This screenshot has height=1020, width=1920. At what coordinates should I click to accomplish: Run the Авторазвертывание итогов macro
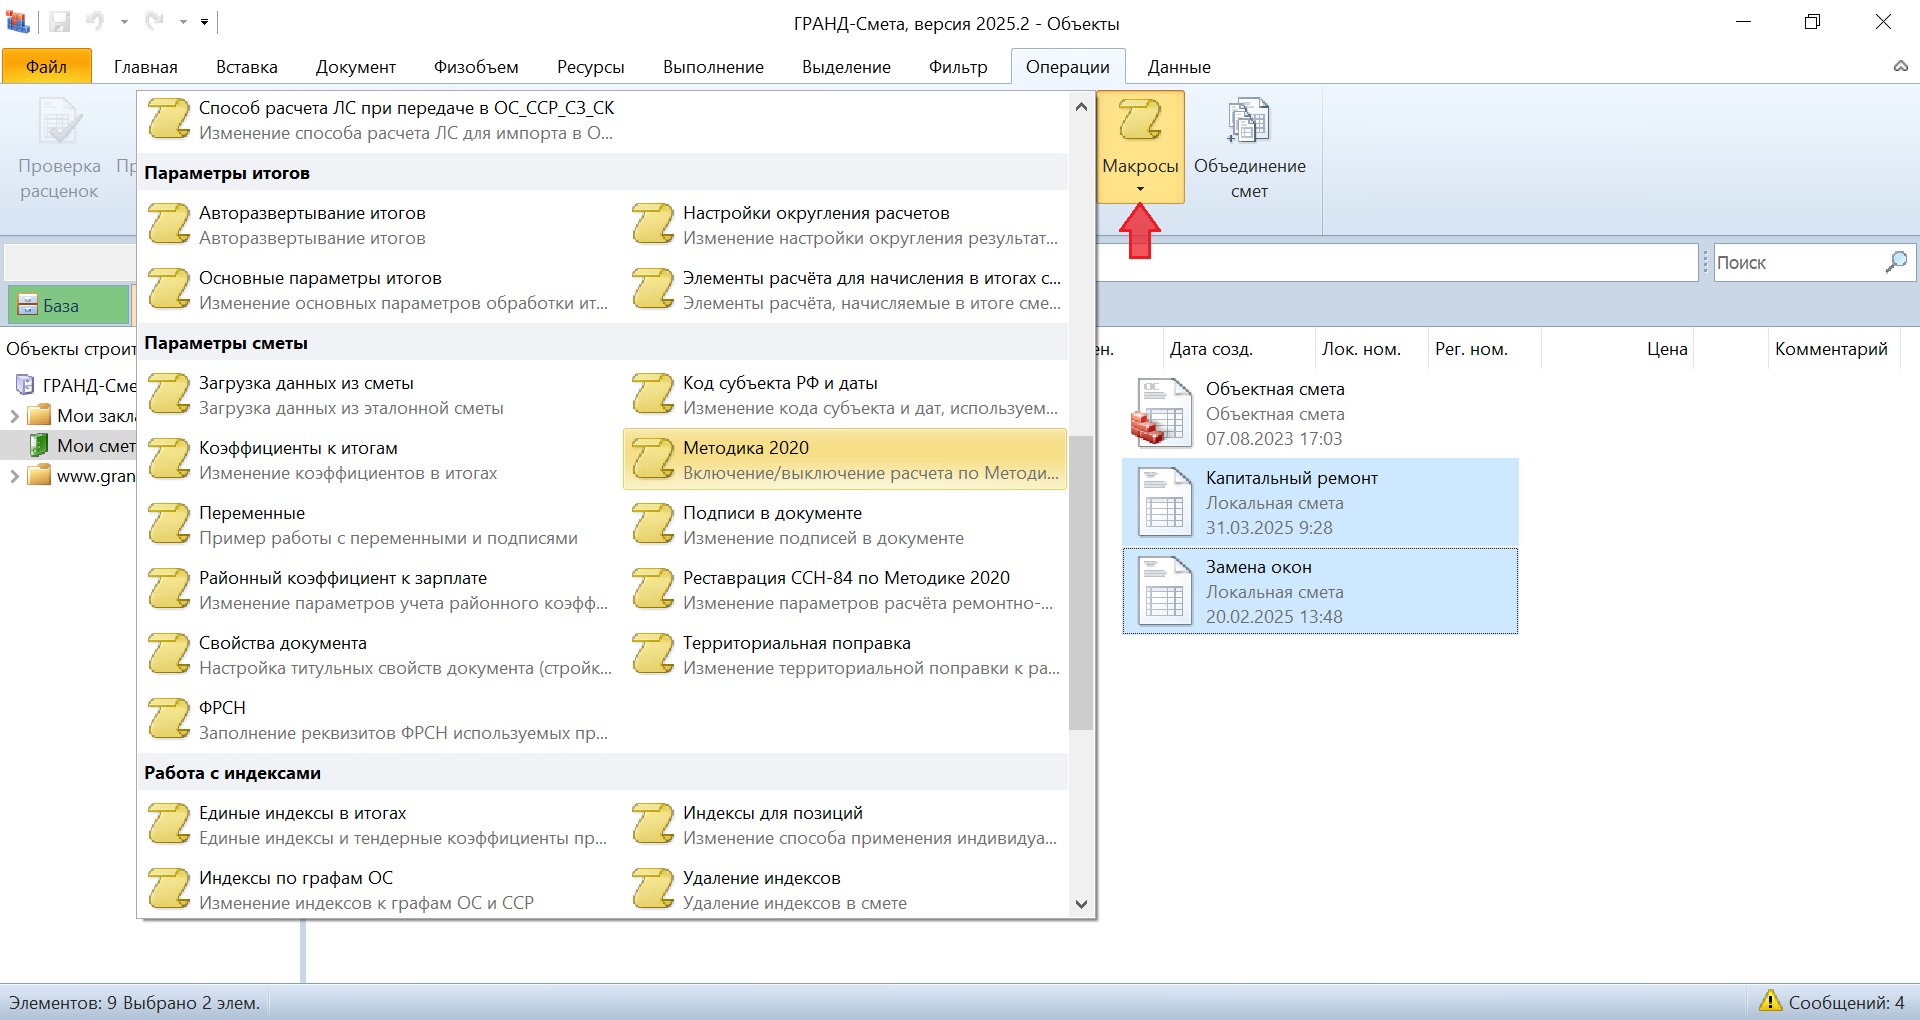click(380, 225)
